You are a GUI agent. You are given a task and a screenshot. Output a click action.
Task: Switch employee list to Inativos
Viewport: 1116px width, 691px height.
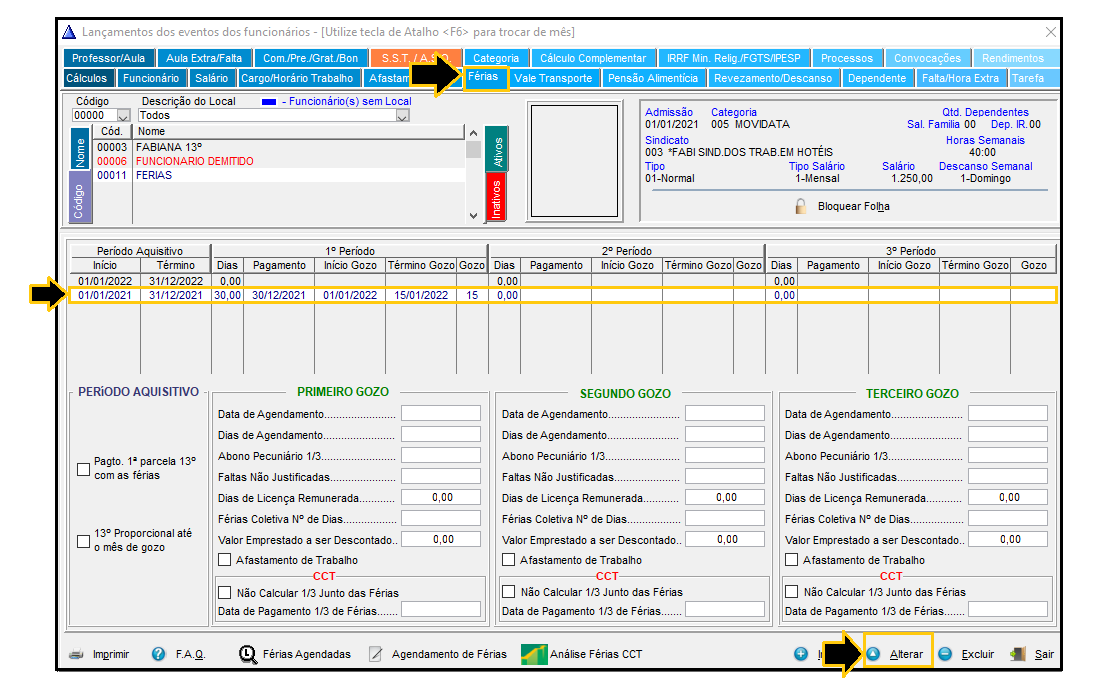click(x=496, y=198)
